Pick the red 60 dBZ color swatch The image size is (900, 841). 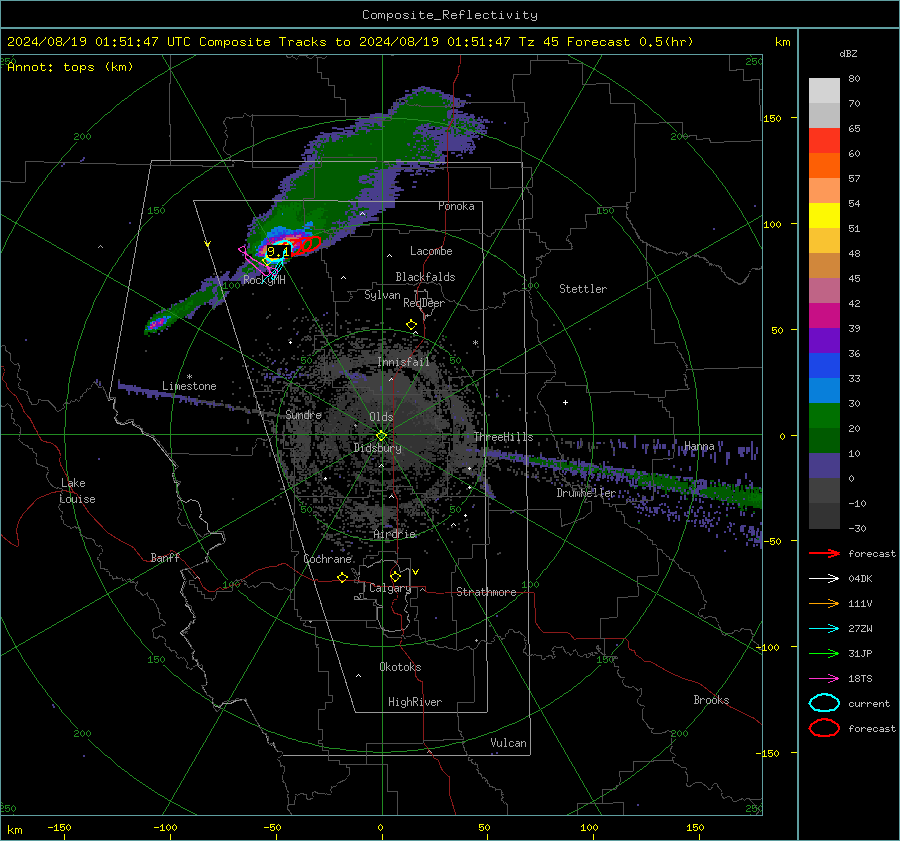pos(824,141)
